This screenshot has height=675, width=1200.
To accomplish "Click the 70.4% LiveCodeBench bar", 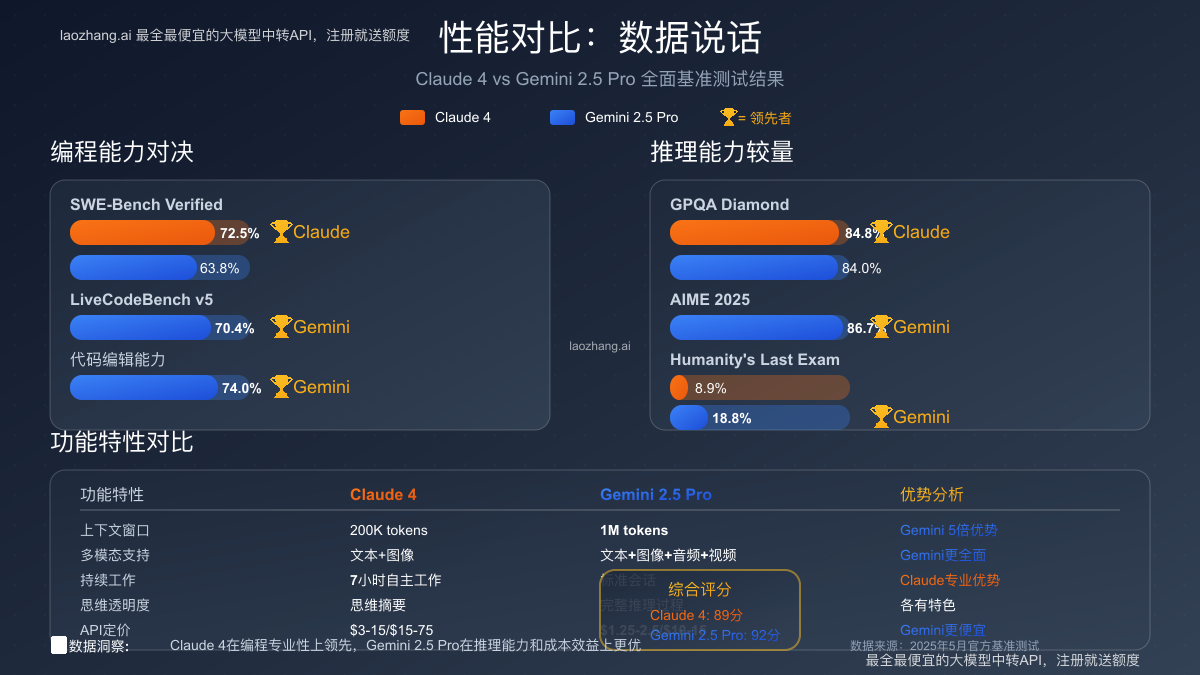I will tap(141, 327).
